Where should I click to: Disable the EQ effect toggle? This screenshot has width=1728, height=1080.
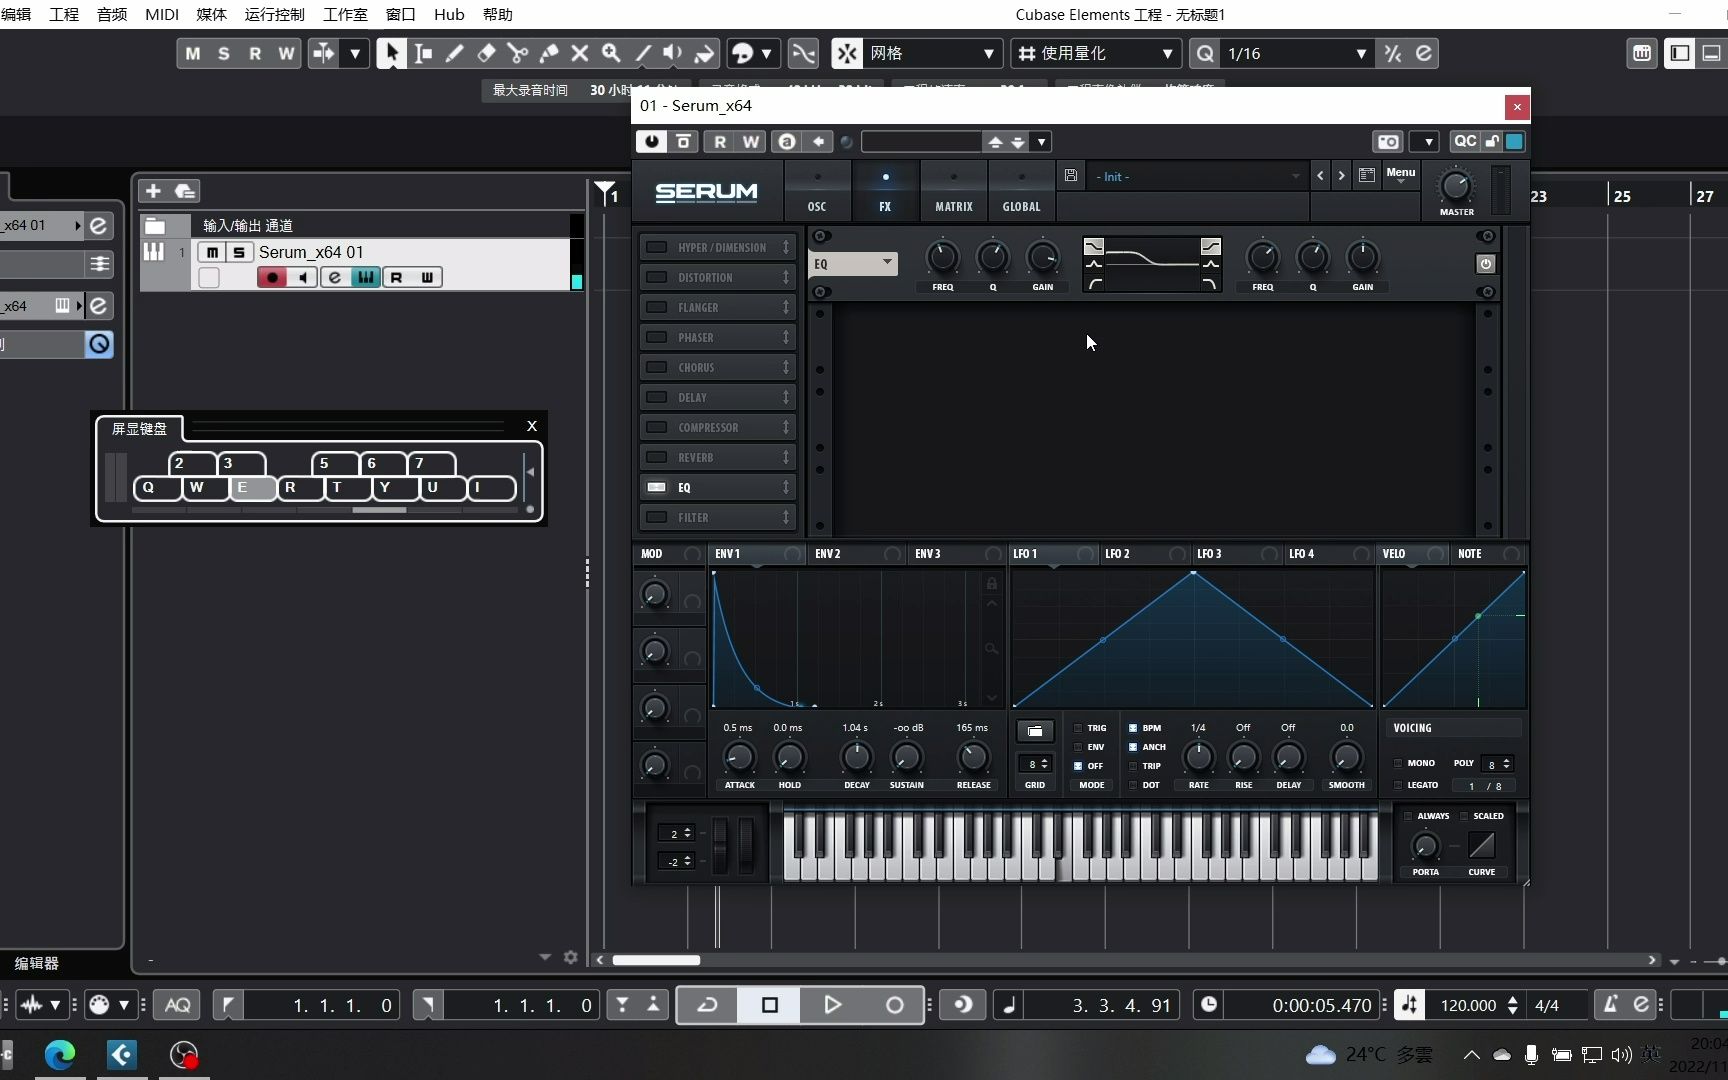(x=657, y=487)
